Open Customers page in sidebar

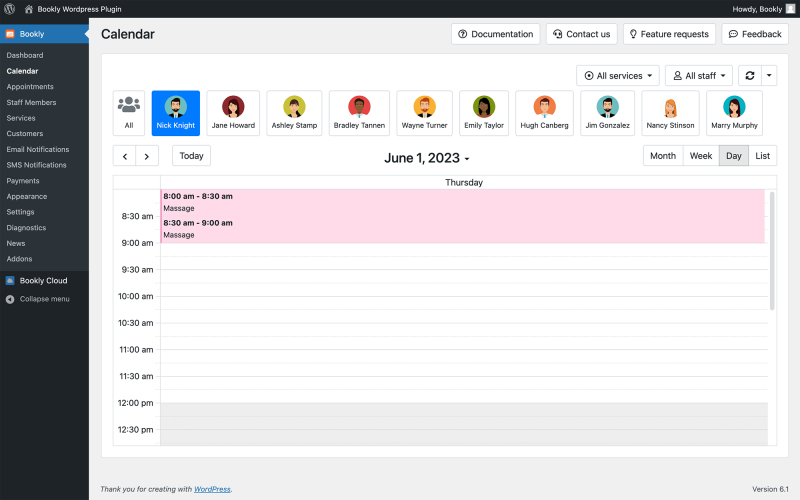tap(25, 134)
